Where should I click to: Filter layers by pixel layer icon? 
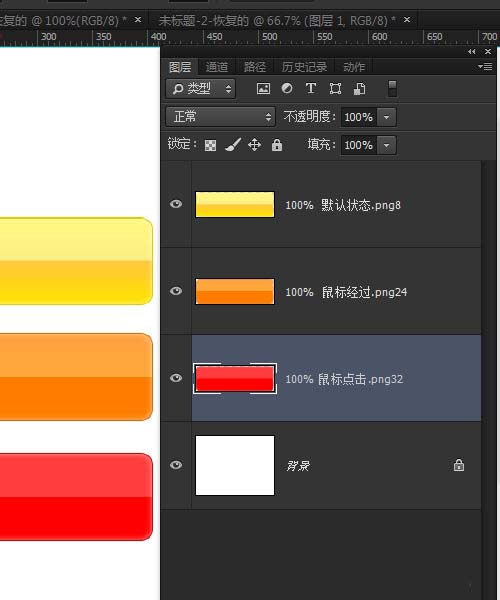click(x=263, y=89)
